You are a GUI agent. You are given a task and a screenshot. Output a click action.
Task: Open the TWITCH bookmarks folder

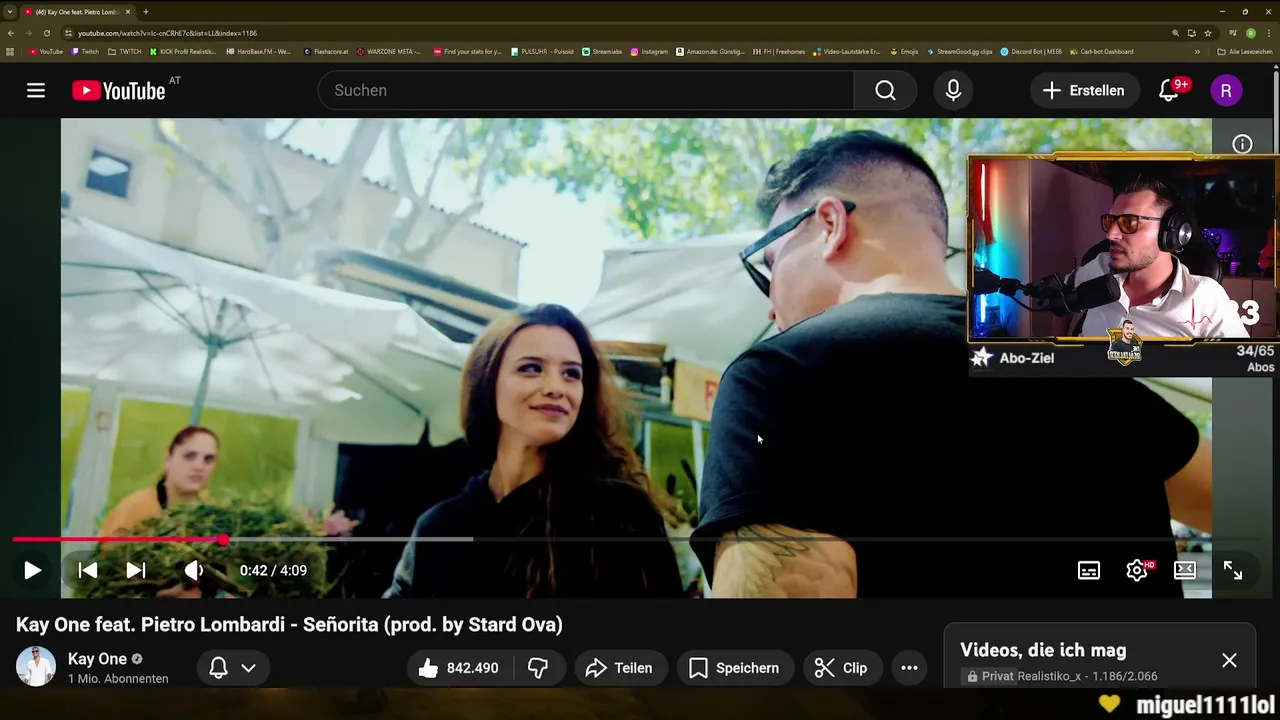pyautogui.click(x=125, y=52)
